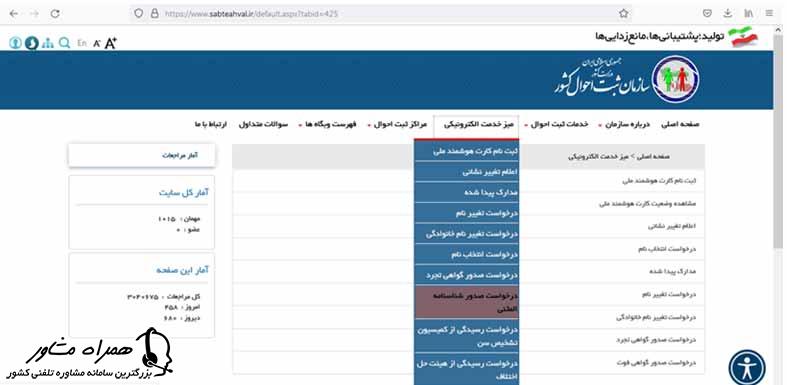Image resolution: width=787 pixels, height=385 pixels.
Task: Increase font size with the A+ icon
Action: [110, 43]
